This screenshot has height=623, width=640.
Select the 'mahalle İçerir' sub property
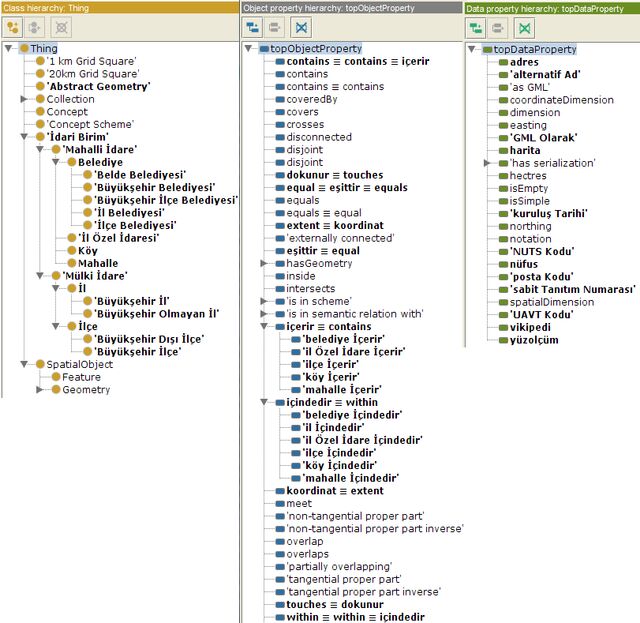click(337, 389)
